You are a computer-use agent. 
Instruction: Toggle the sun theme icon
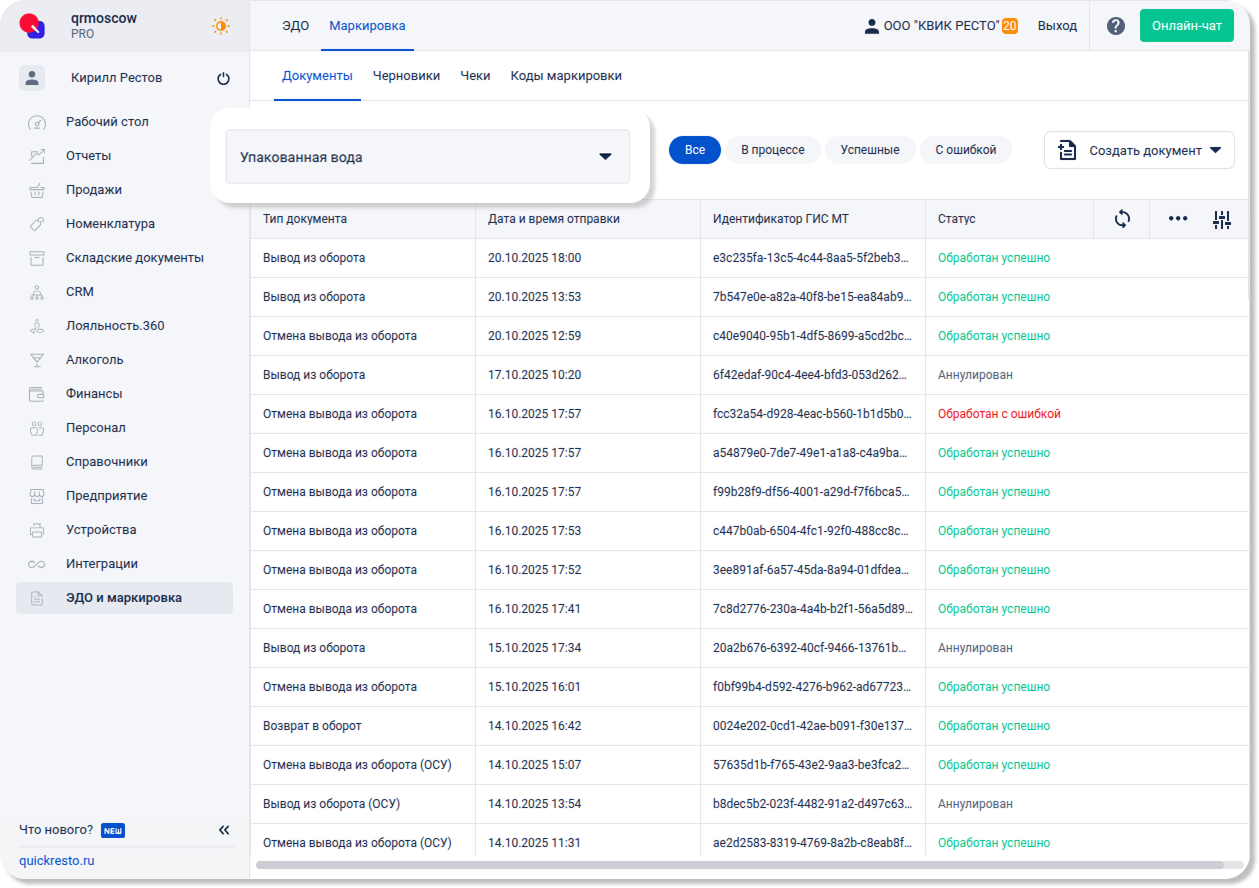pos(221,26)
